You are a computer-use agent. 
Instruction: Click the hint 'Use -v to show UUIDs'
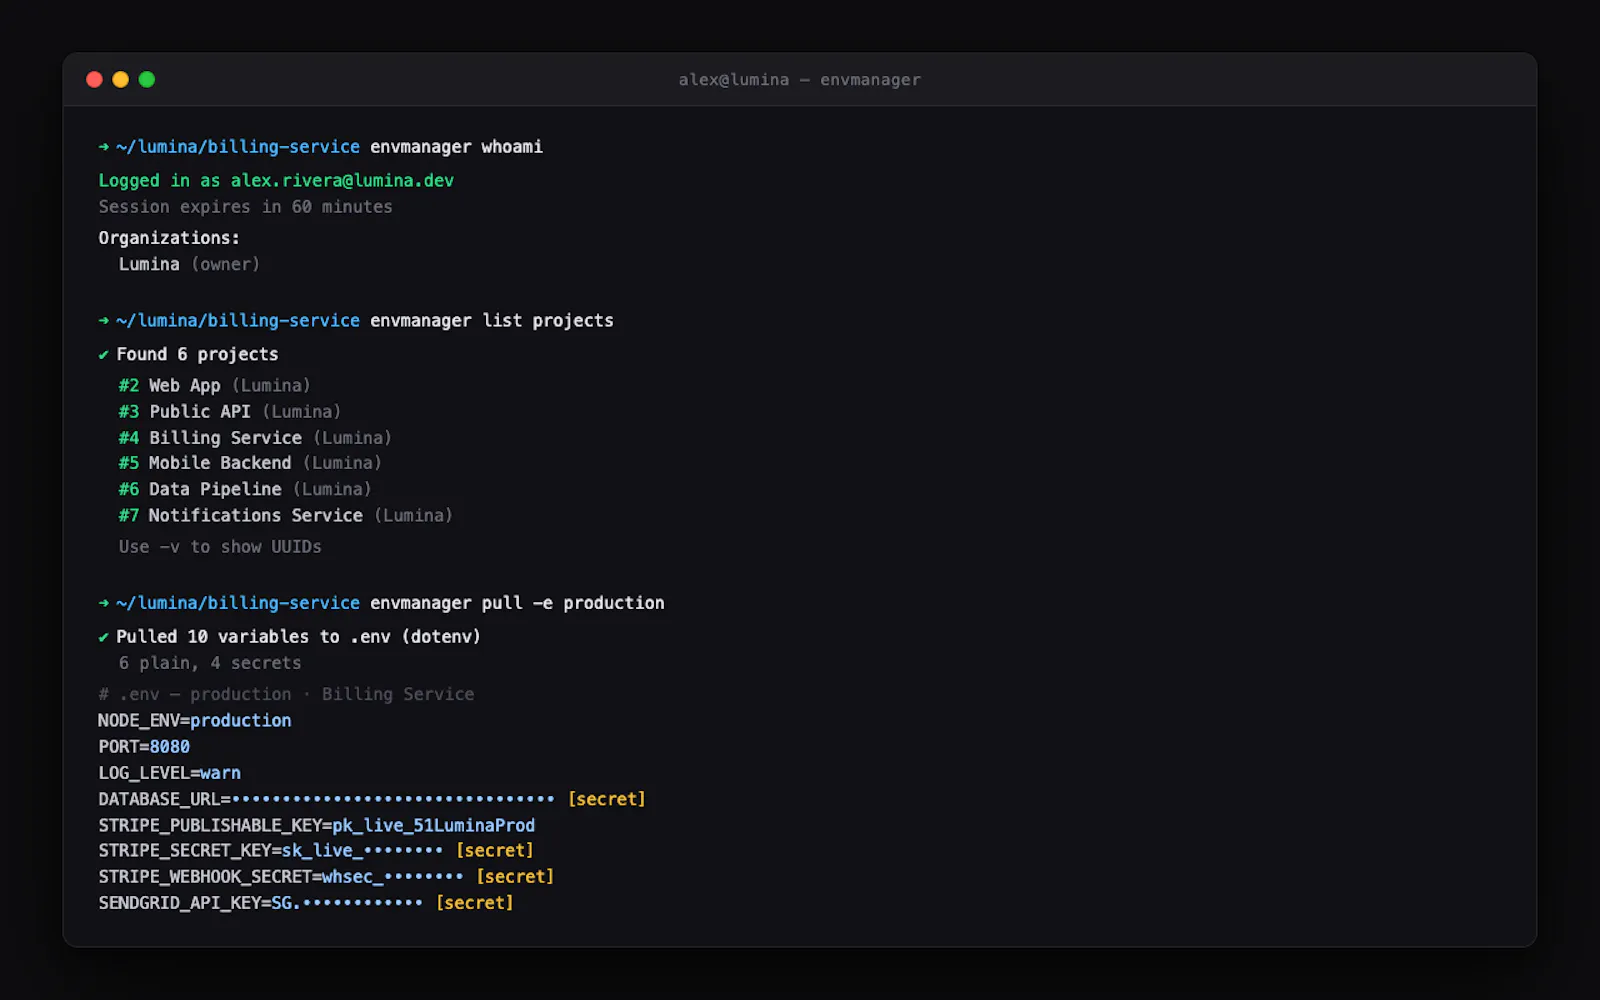(x=220, y=547)
